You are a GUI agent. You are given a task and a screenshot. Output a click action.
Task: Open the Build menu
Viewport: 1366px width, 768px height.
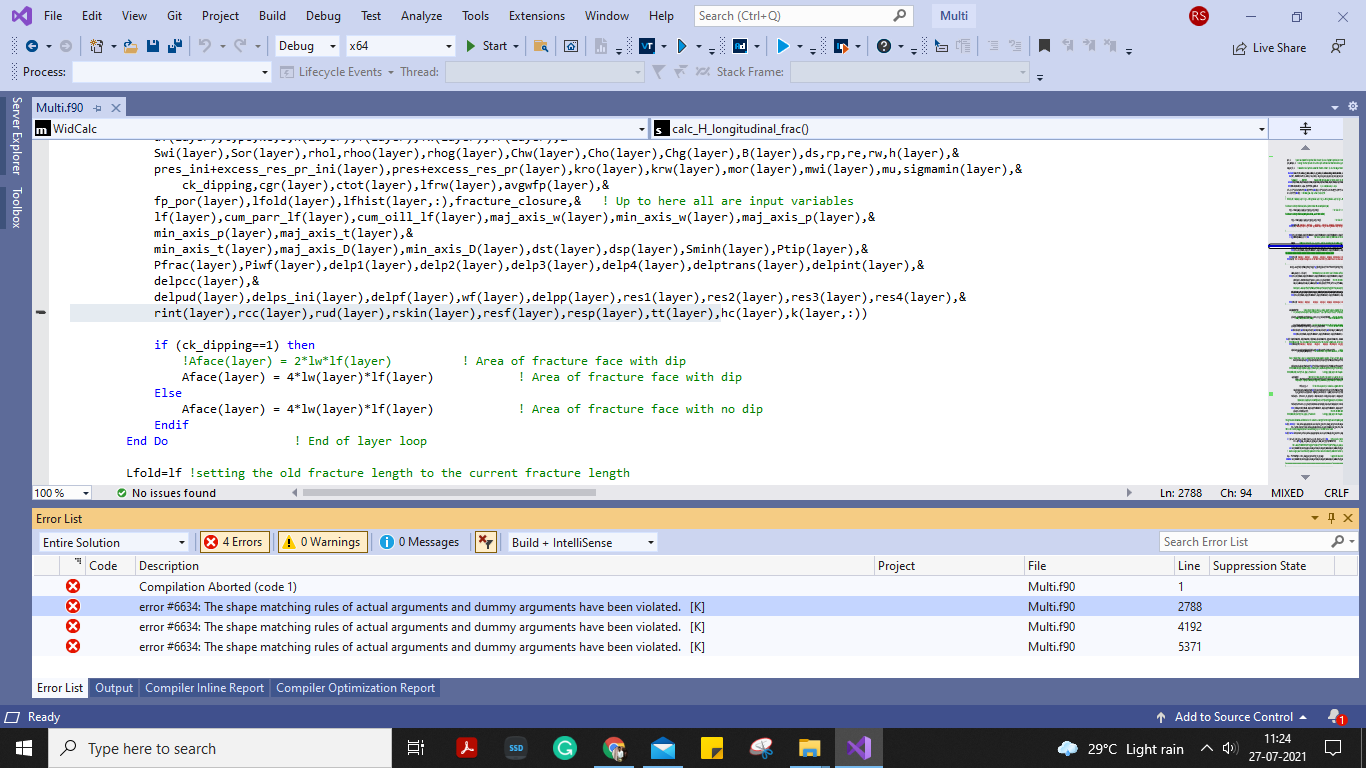tap(272, 16)
